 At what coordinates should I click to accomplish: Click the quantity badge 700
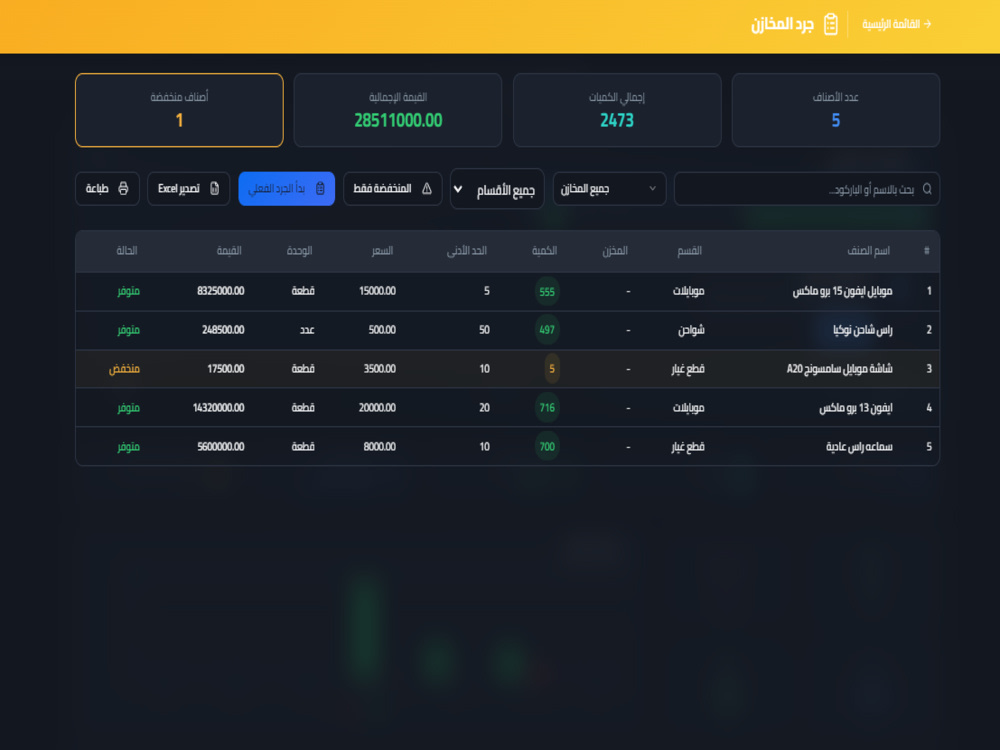(x=547, y=447)
